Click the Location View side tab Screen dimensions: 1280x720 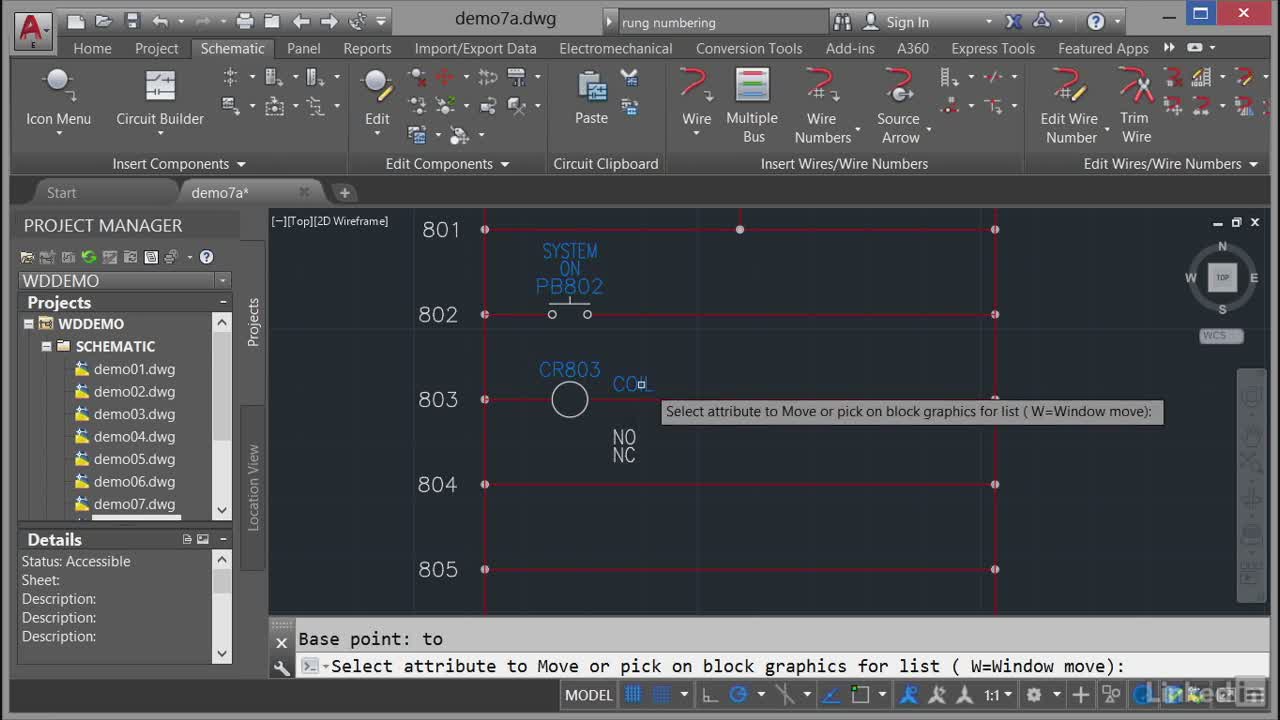coord(253,487)
